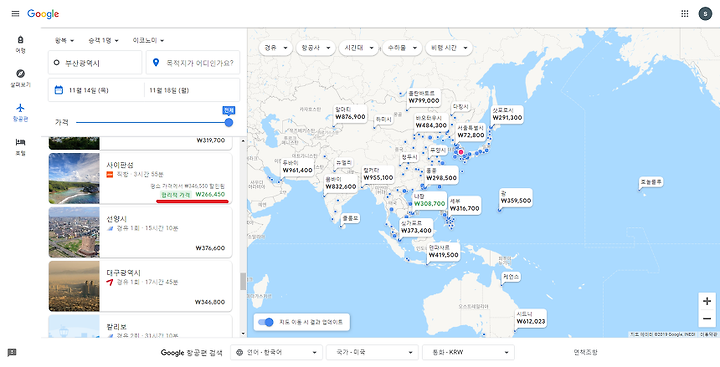Click the results list scrollbar thumb
The image size is (720, 367).
click(x=242, y=281)
